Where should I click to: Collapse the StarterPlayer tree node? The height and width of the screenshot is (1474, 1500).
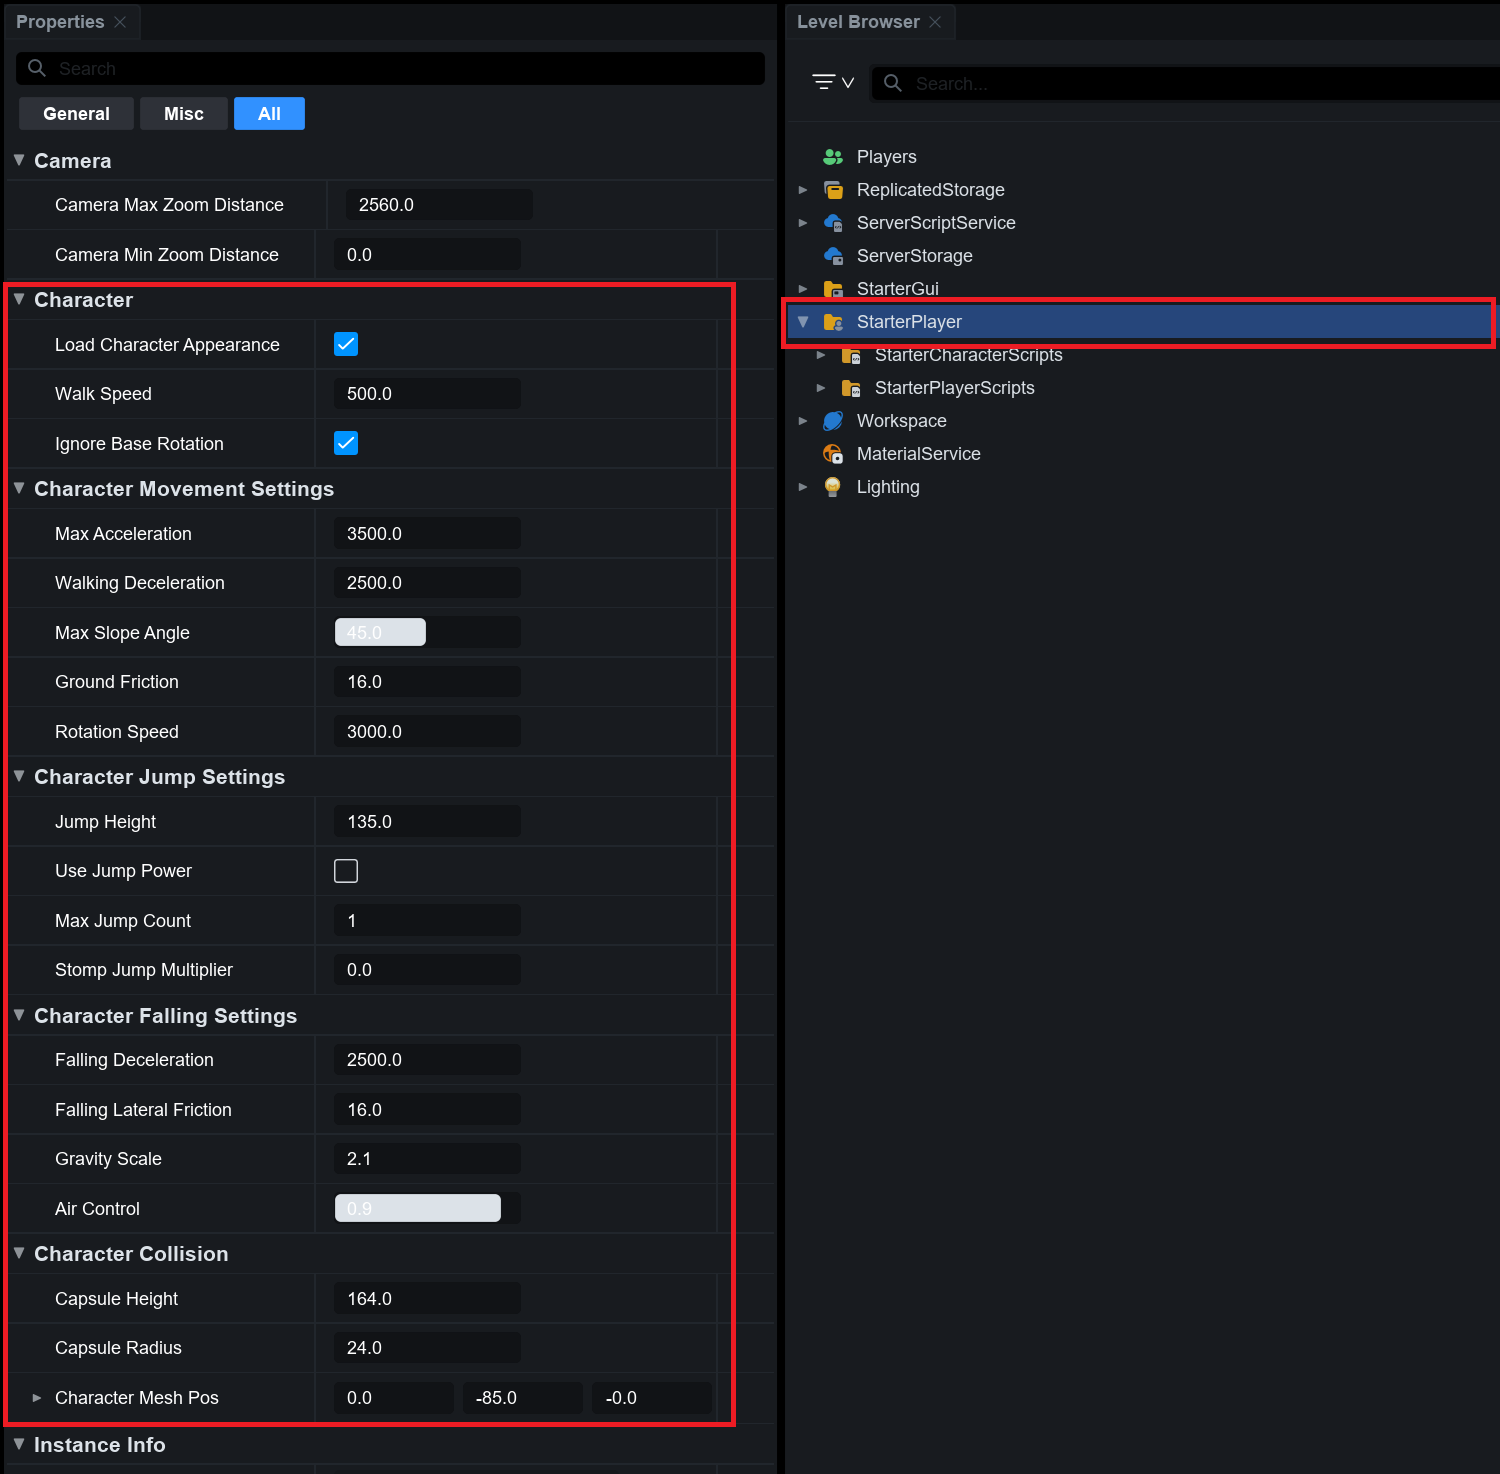(x=803, y=322)
